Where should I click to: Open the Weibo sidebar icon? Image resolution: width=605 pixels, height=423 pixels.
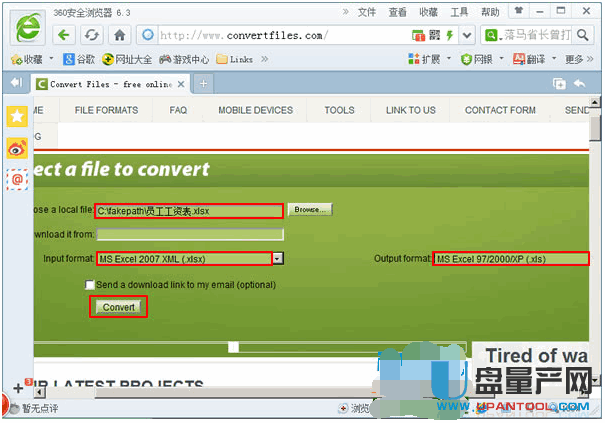pyautogui.click(x=17, y=147)
